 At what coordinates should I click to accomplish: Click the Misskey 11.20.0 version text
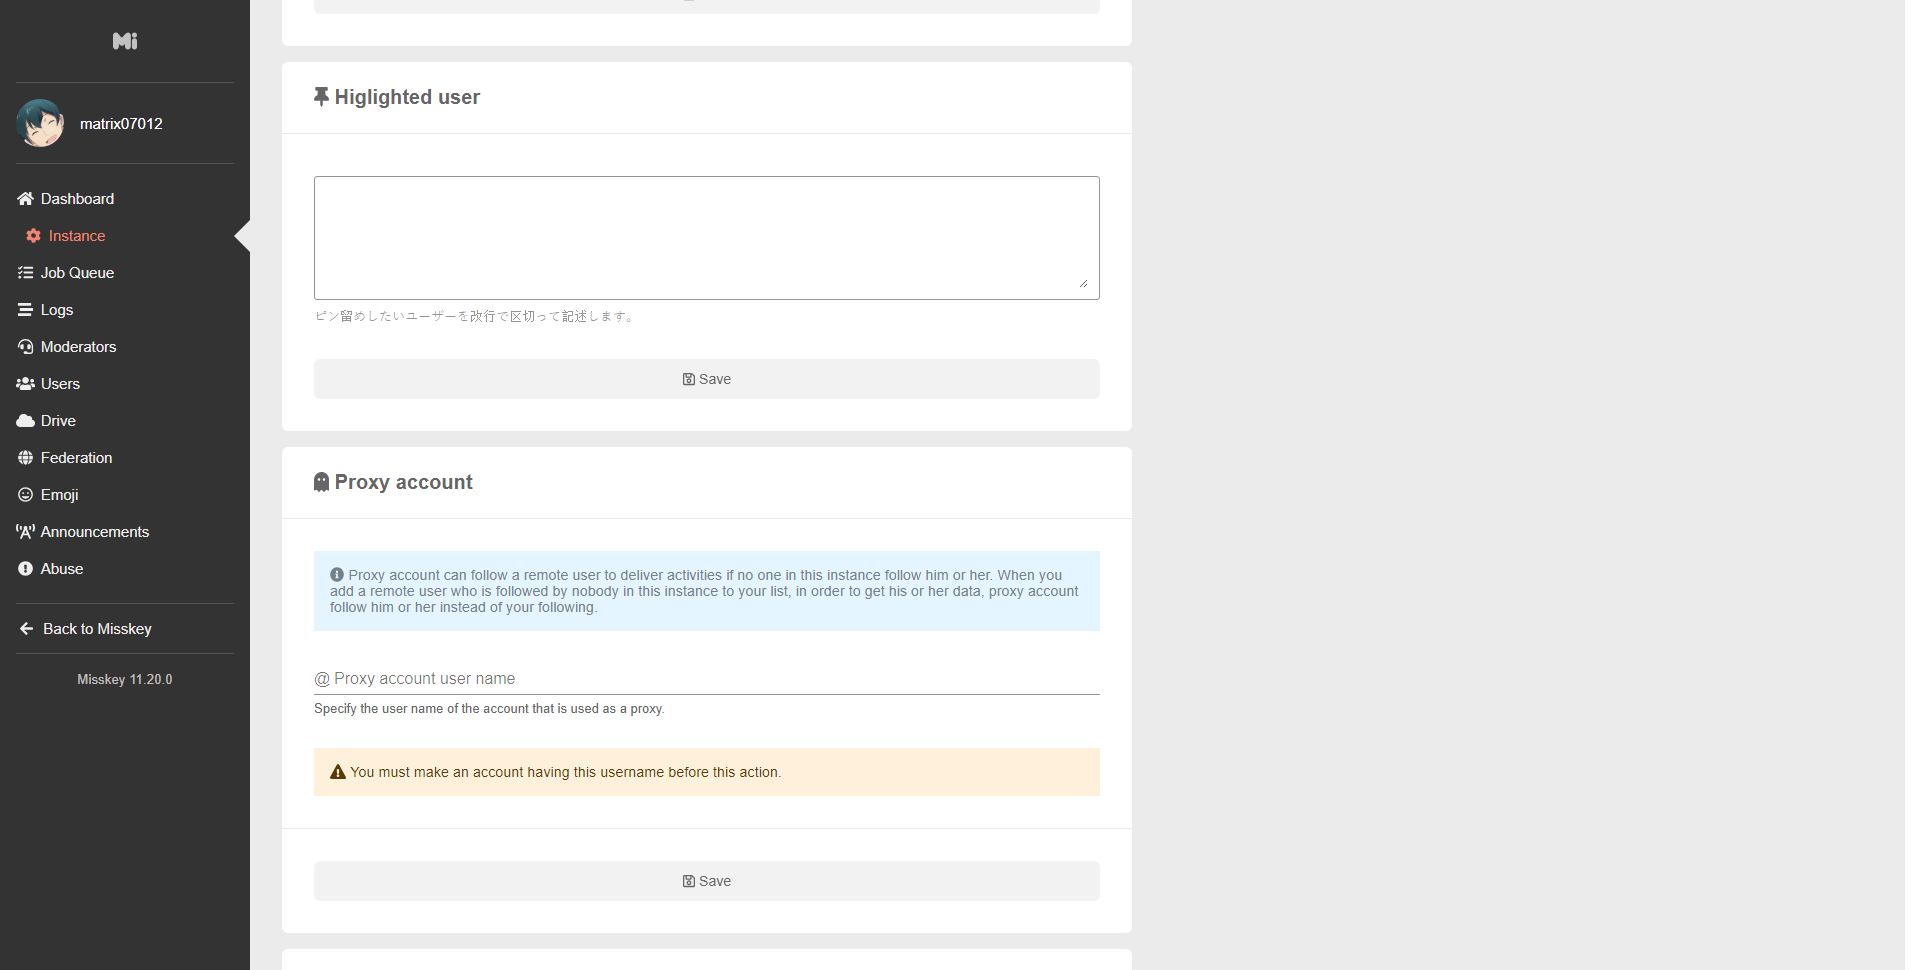point(125,680)
